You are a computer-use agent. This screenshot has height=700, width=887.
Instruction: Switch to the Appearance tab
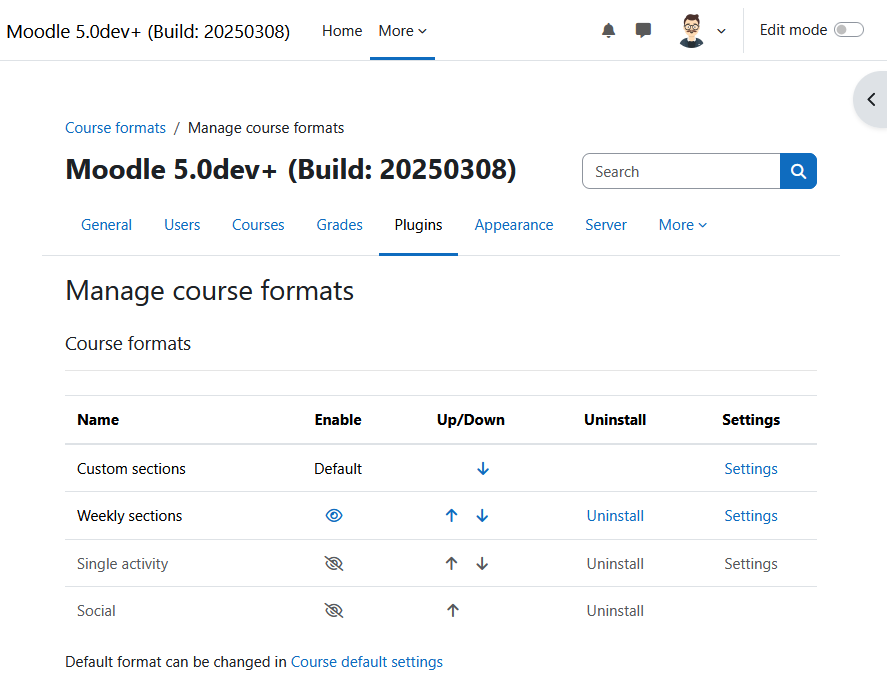[x=514, y=225]
